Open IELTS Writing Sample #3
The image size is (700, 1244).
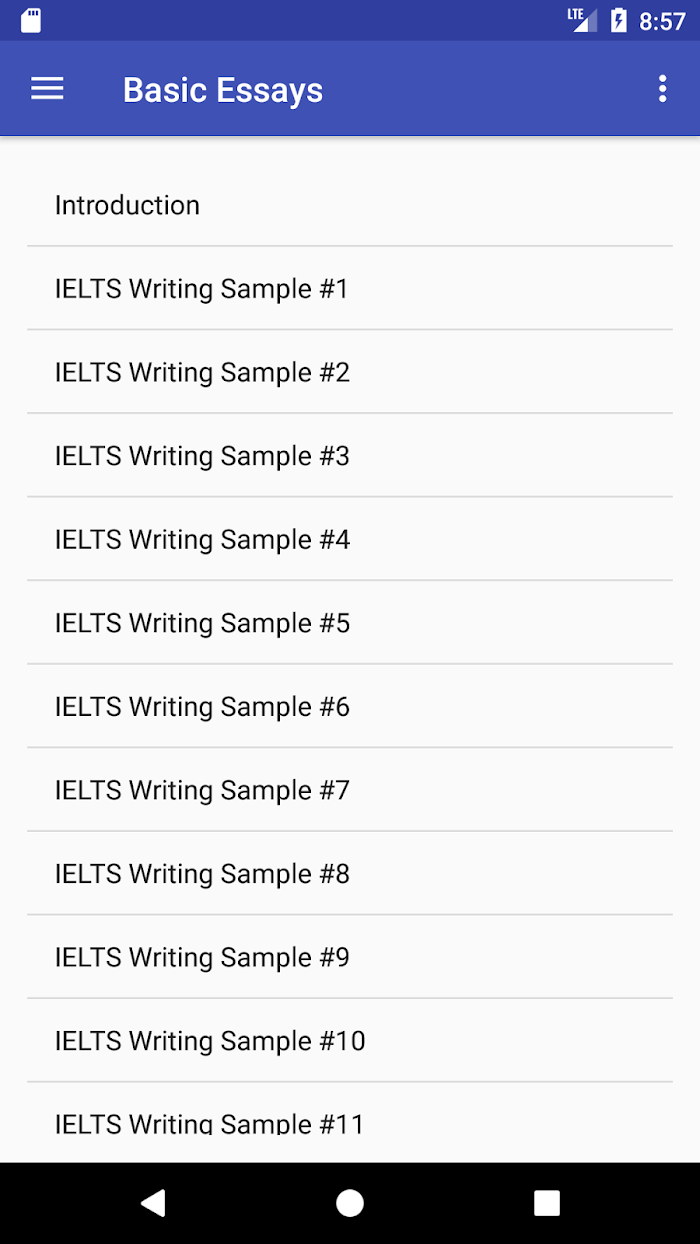(350, 456)
